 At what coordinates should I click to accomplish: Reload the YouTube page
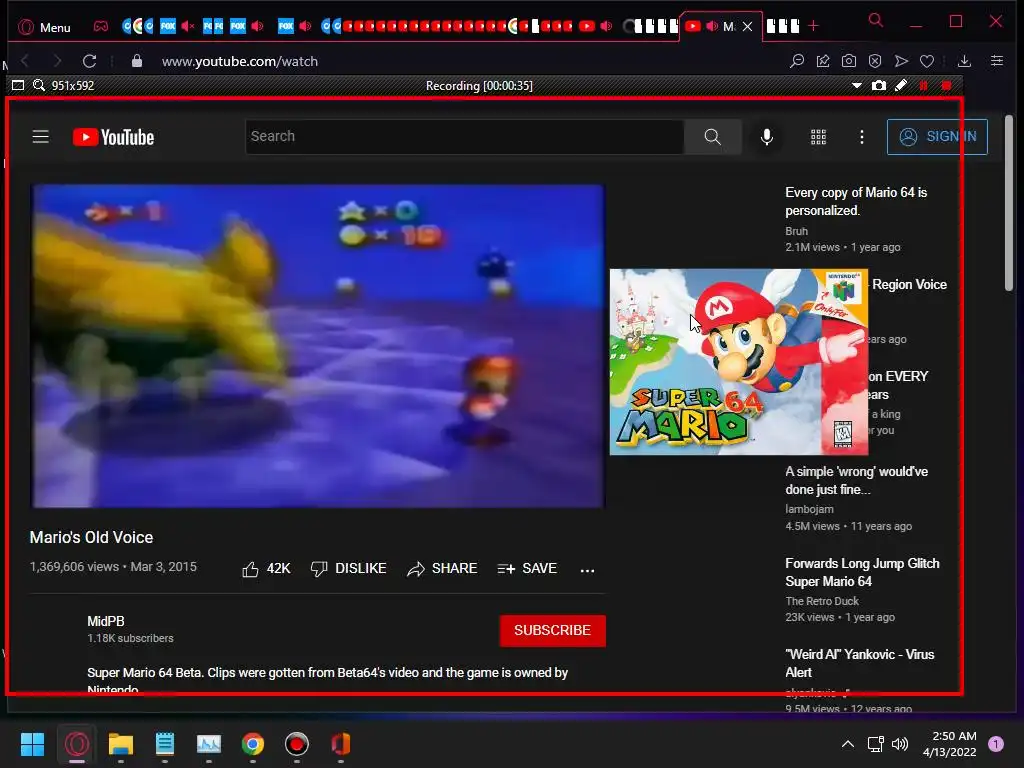coord(89,61)
